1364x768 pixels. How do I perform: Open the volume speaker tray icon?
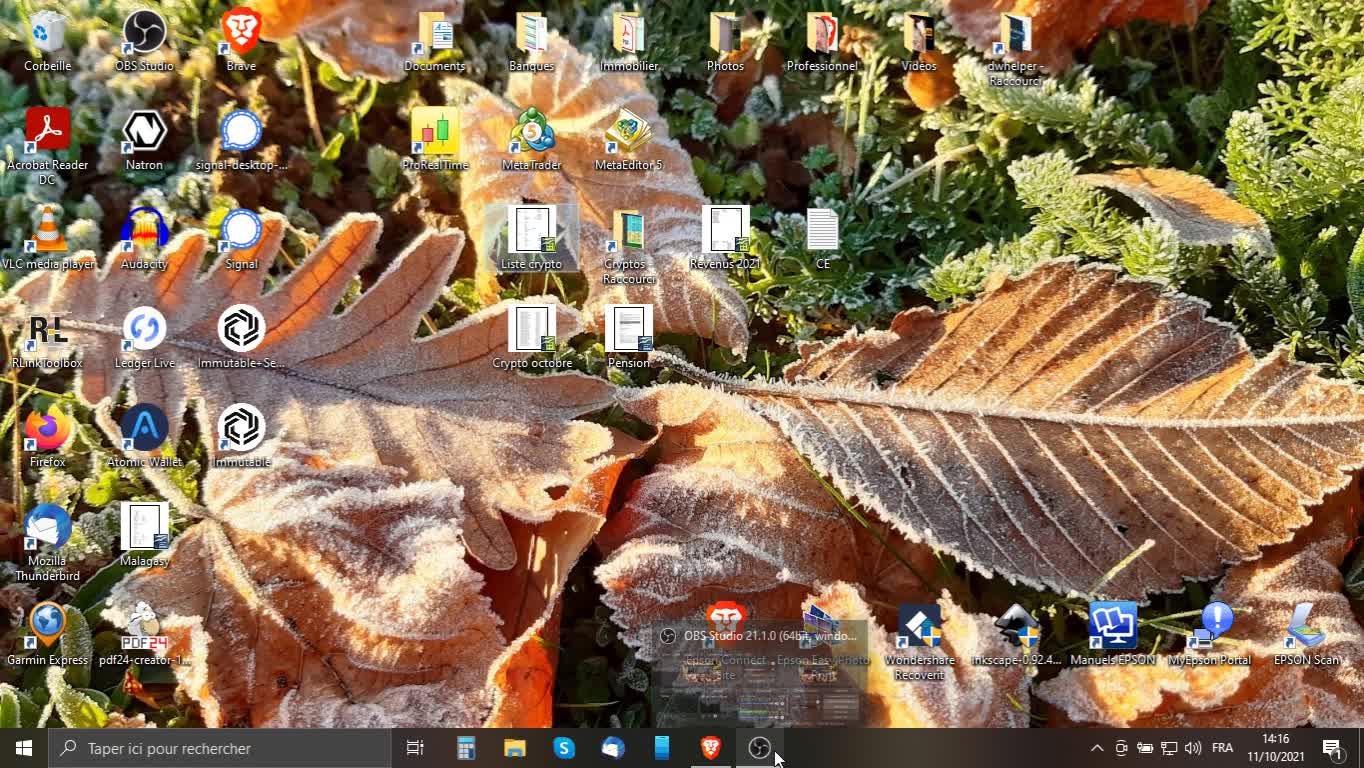[x=1193, y=748]
